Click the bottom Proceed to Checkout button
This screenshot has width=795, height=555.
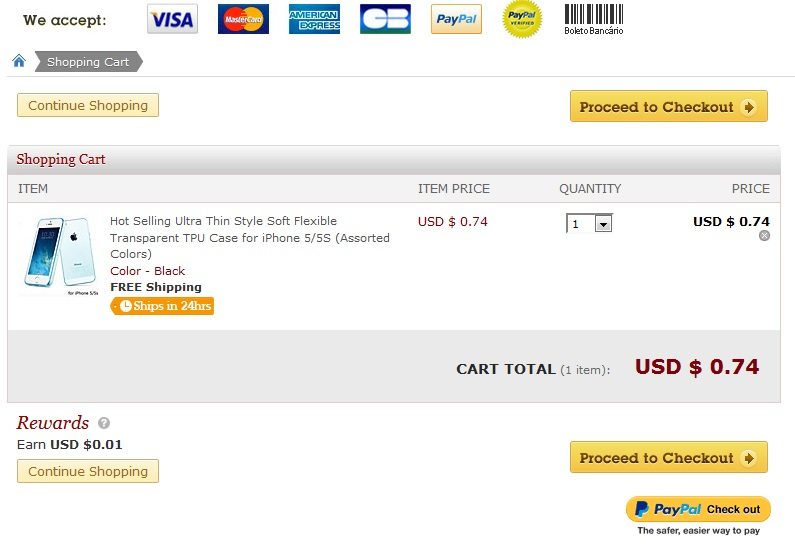click(668, 458)
